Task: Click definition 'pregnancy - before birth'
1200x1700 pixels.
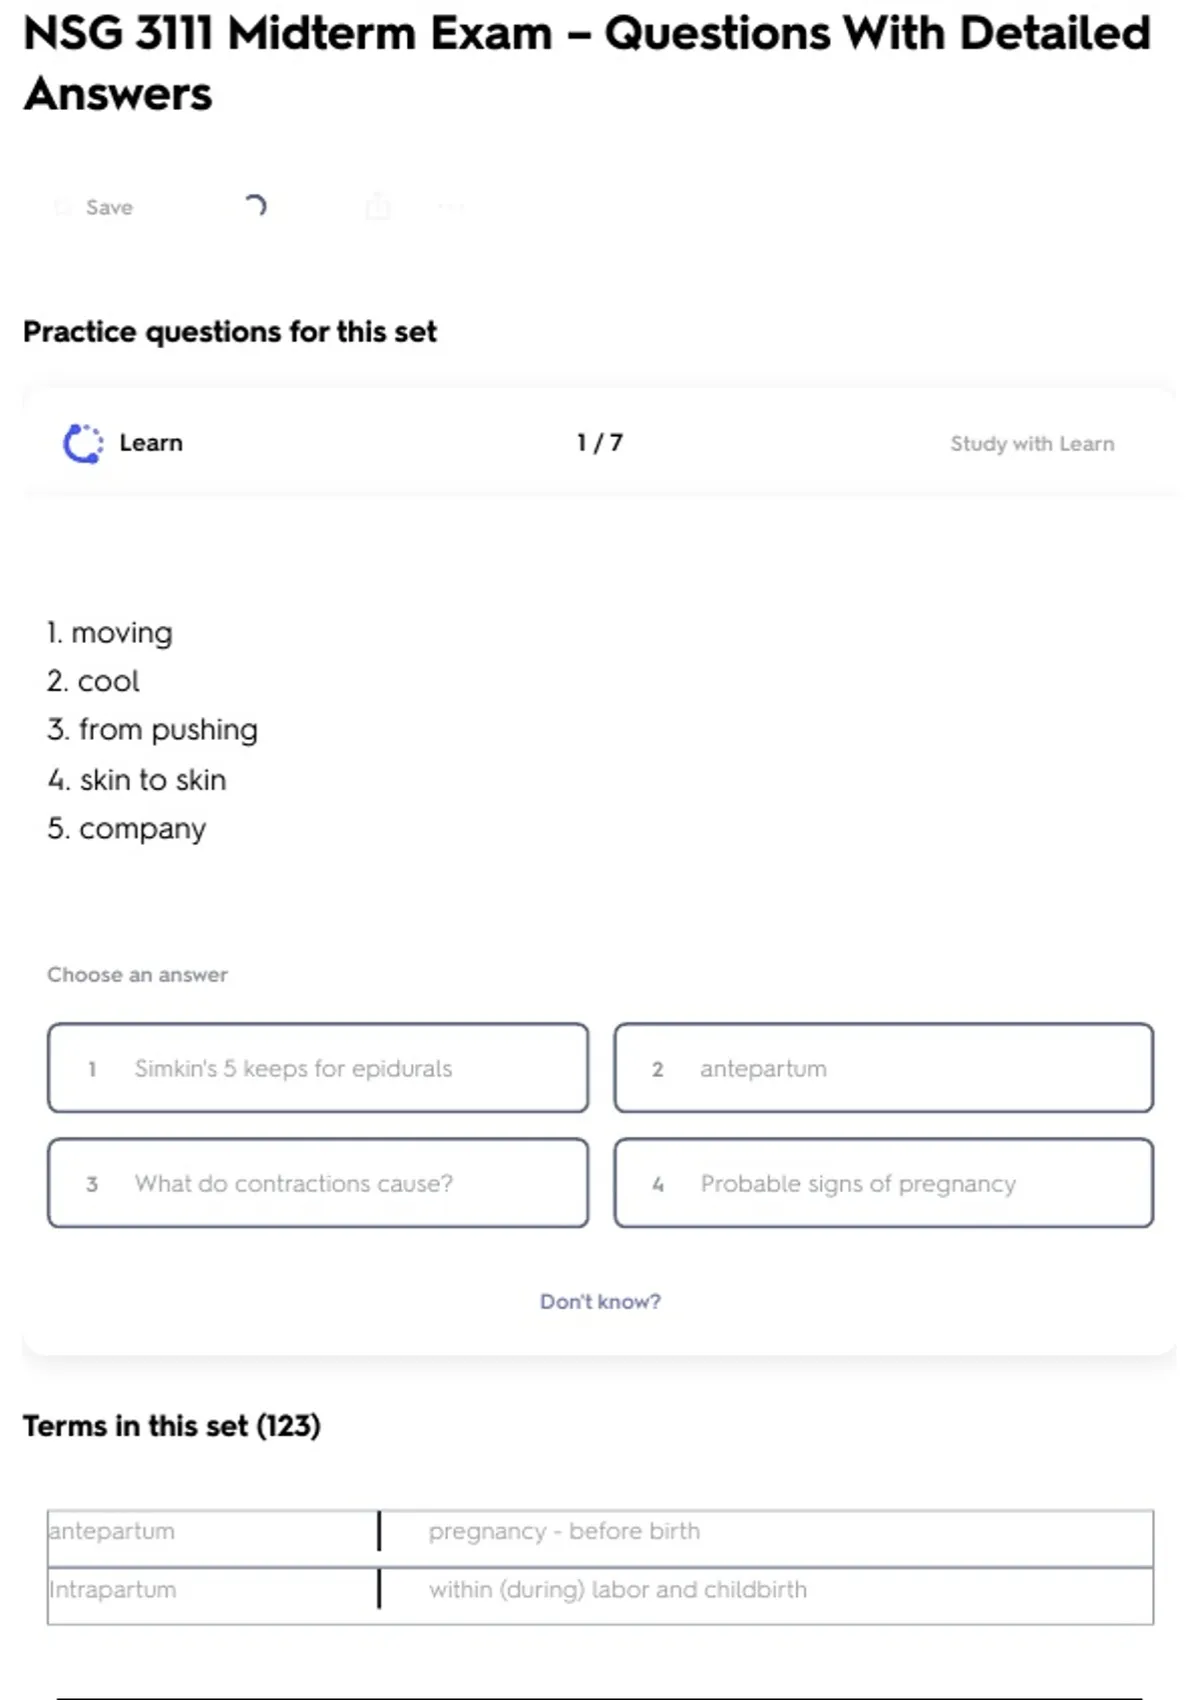Action: tap(564, 1531)
